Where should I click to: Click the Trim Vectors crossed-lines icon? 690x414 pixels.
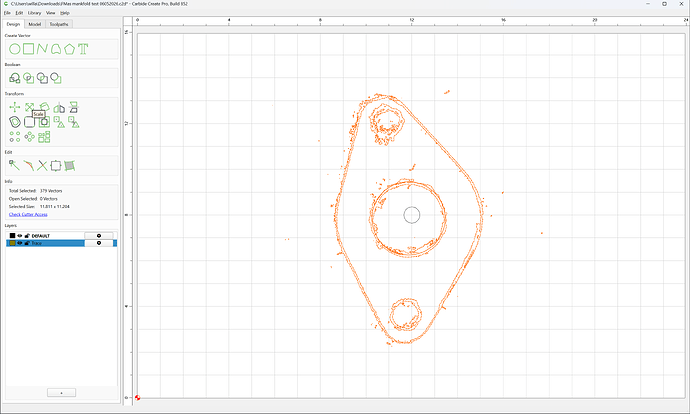pos(42,165)
